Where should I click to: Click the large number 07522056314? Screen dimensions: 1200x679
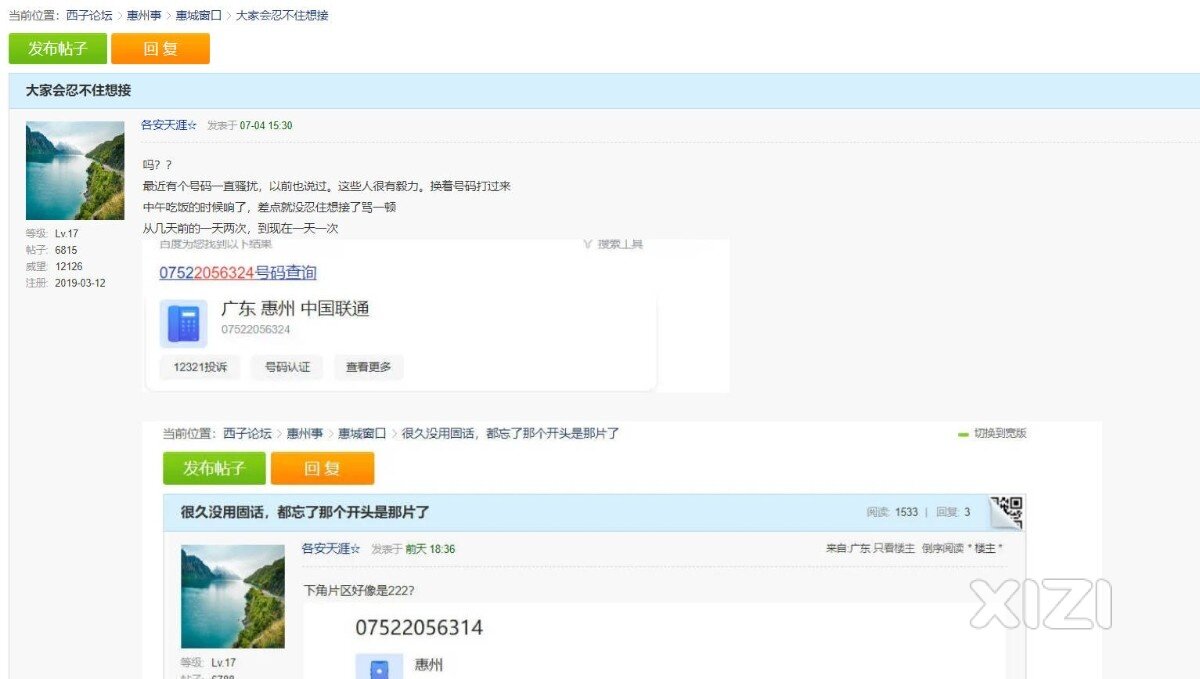point(419,628)
